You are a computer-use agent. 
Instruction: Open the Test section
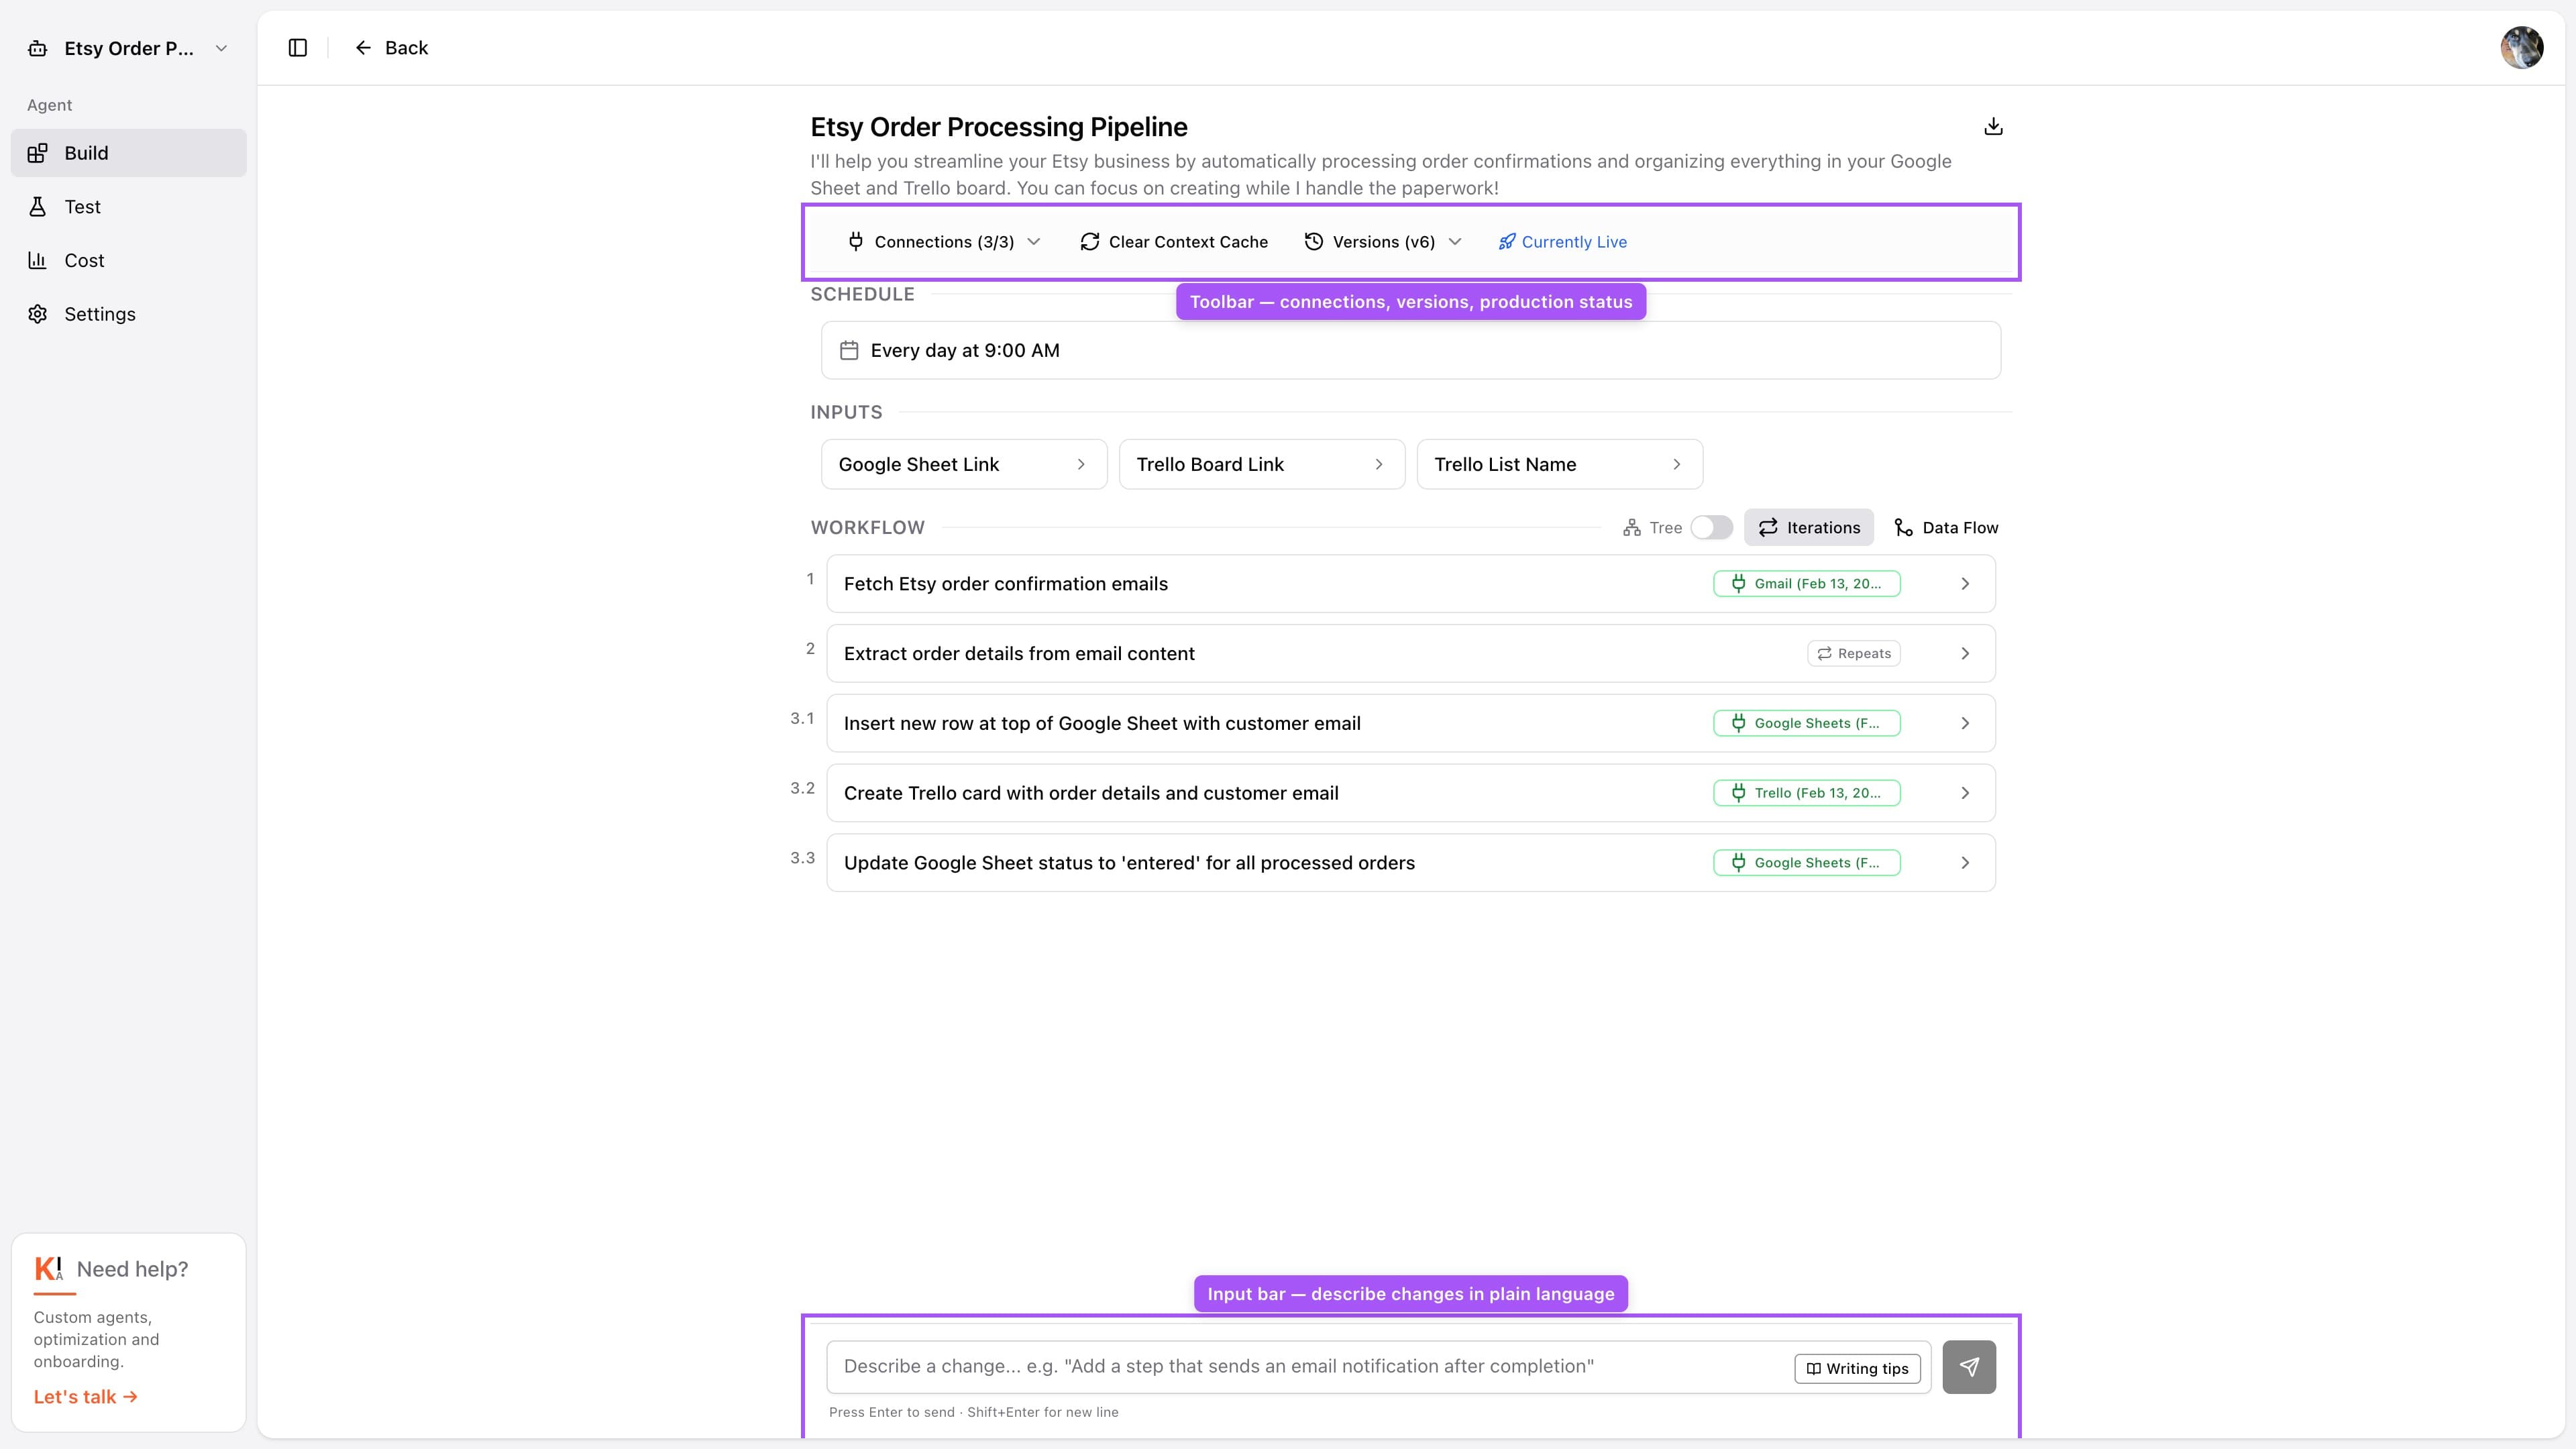coord(82,207)
